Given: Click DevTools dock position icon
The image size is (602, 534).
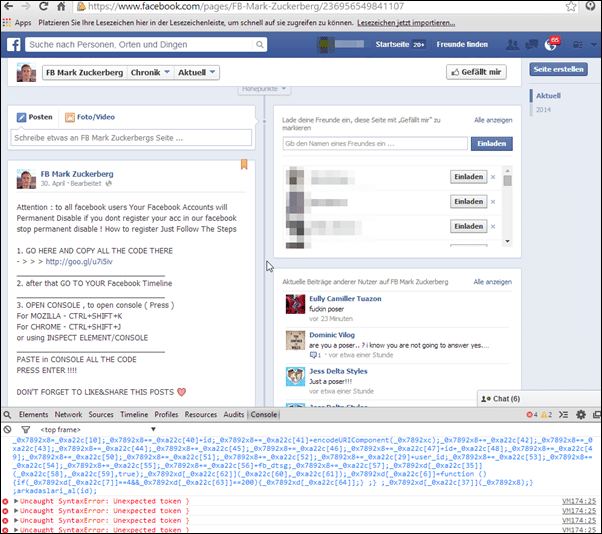Looking at the screenshot, I should click(597, 415).
